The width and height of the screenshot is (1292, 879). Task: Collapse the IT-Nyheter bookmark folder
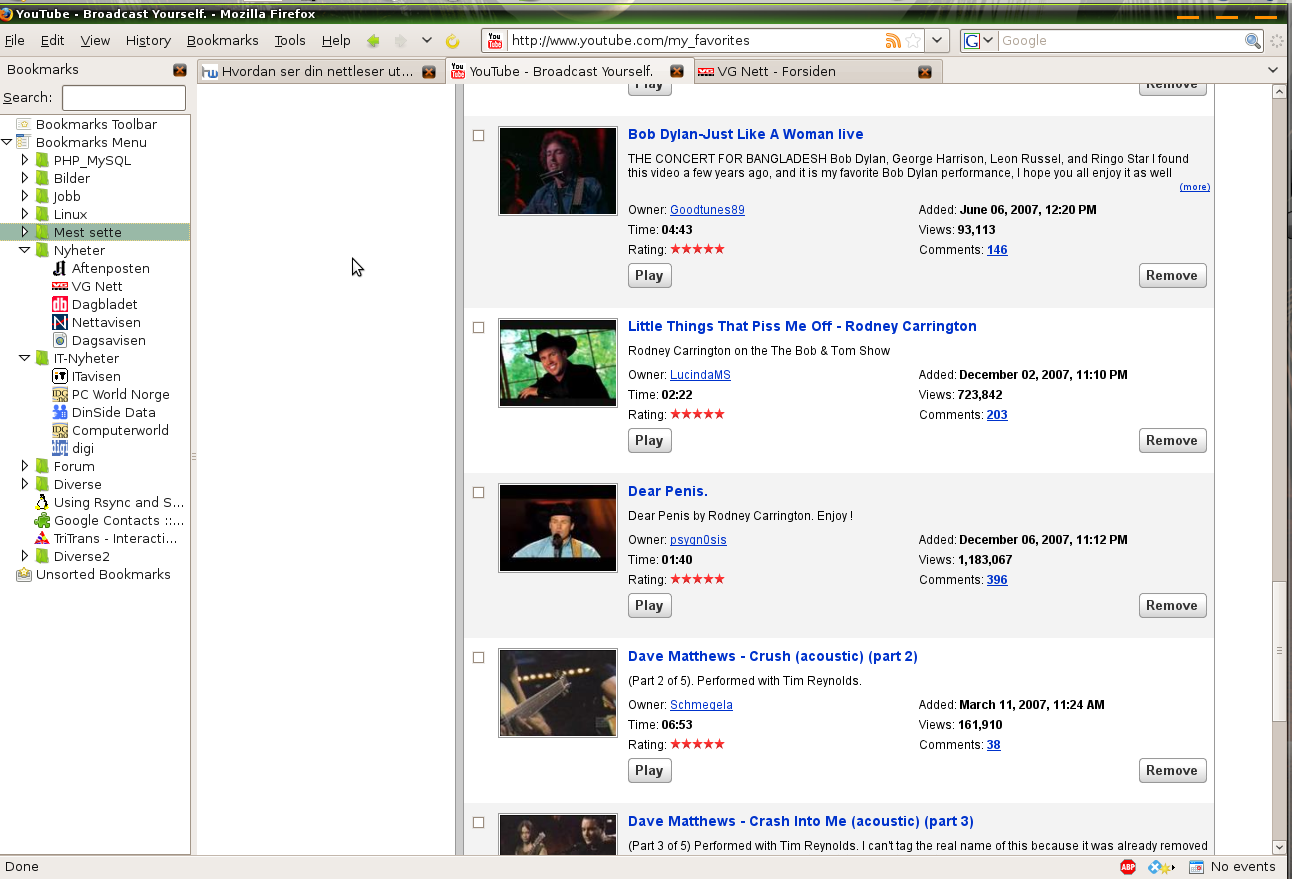(25, 358)
